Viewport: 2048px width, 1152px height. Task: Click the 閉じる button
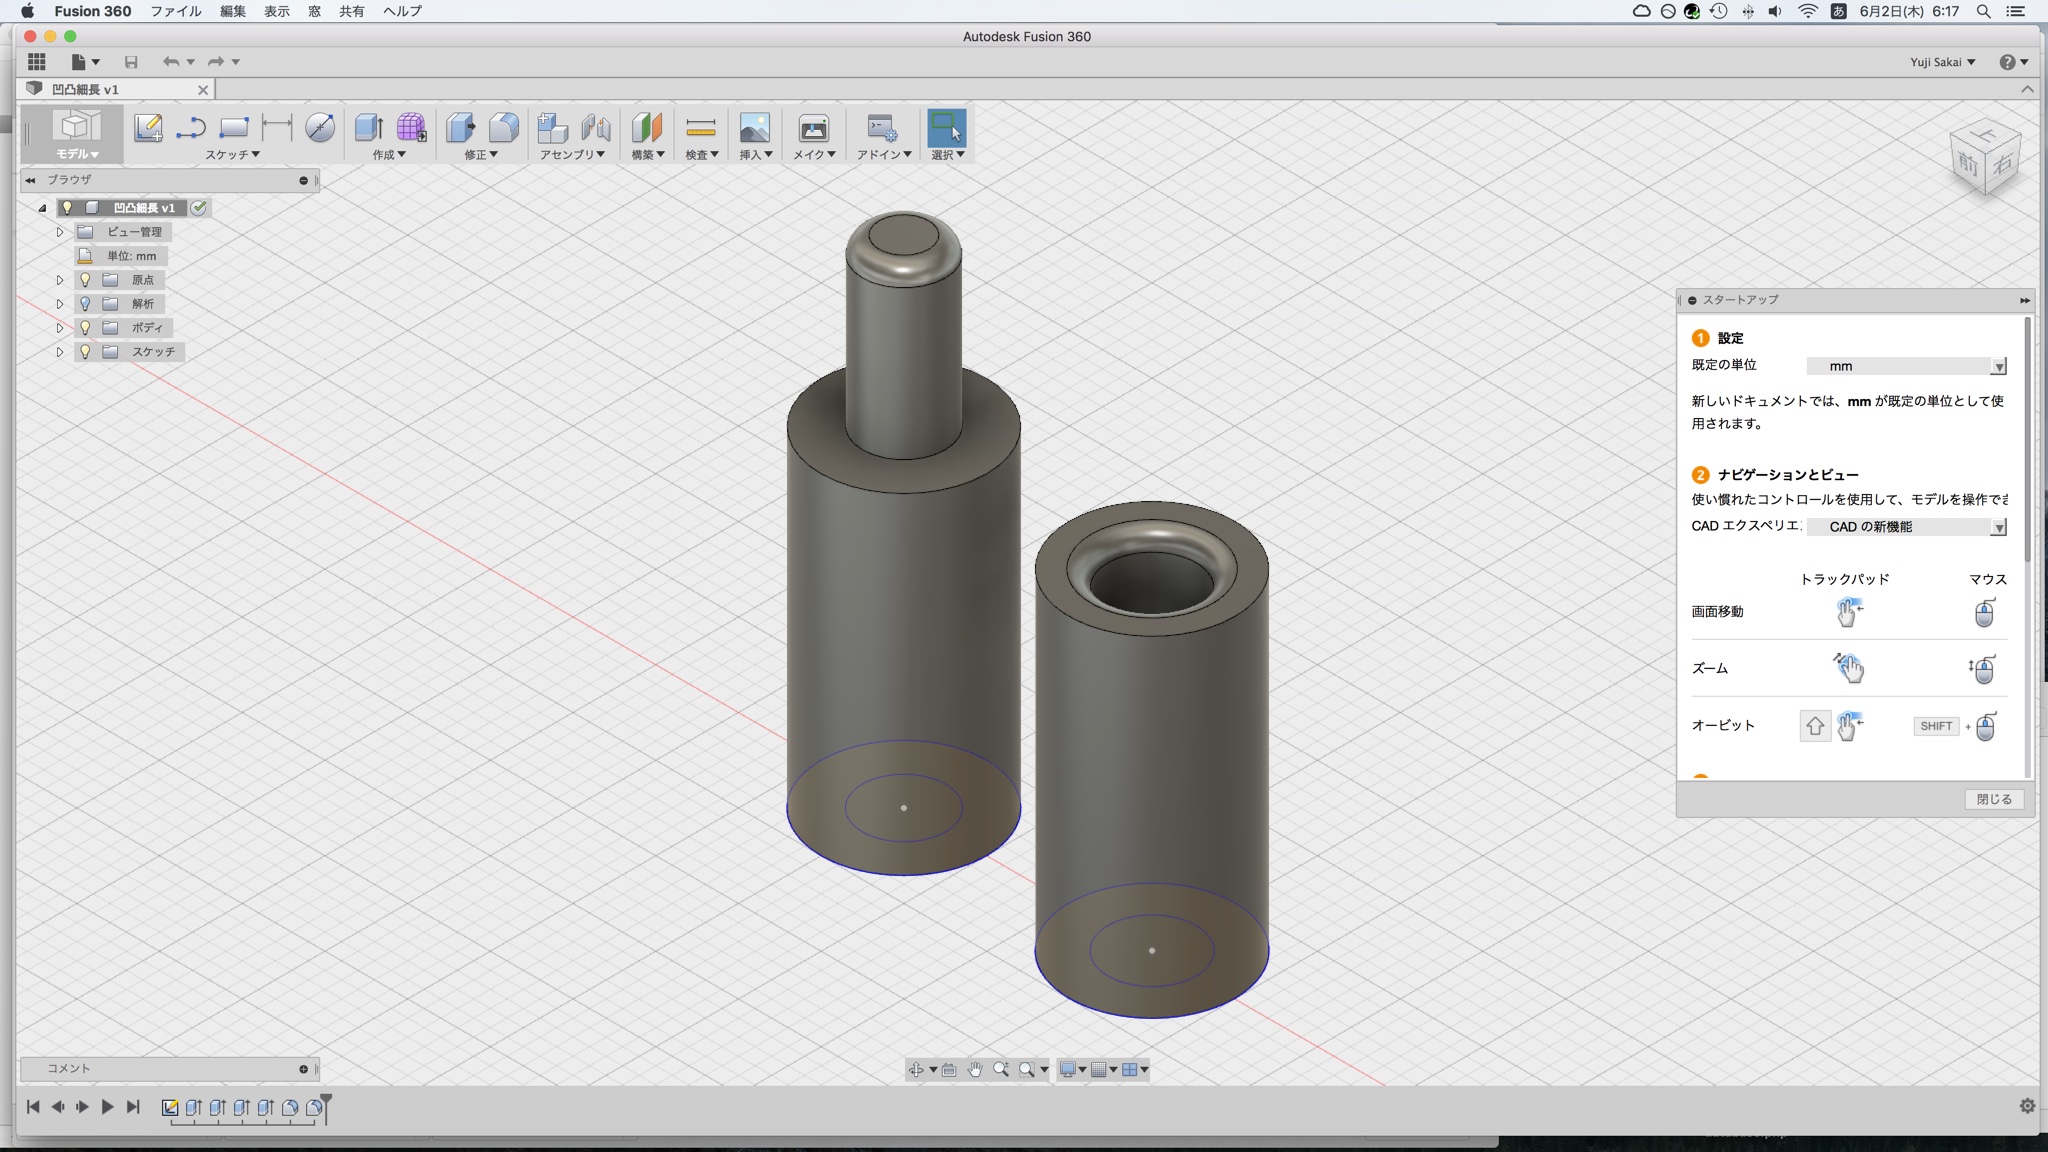point(1993,799)
